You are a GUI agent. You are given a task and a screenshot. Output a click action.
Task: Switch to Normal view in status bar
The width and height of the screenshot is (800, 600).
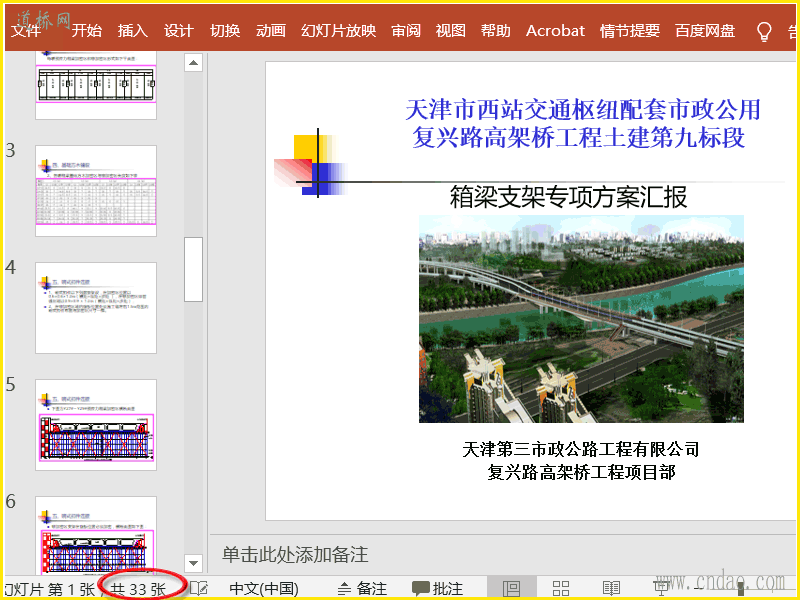pyautogui.click(x=511, y=588)
